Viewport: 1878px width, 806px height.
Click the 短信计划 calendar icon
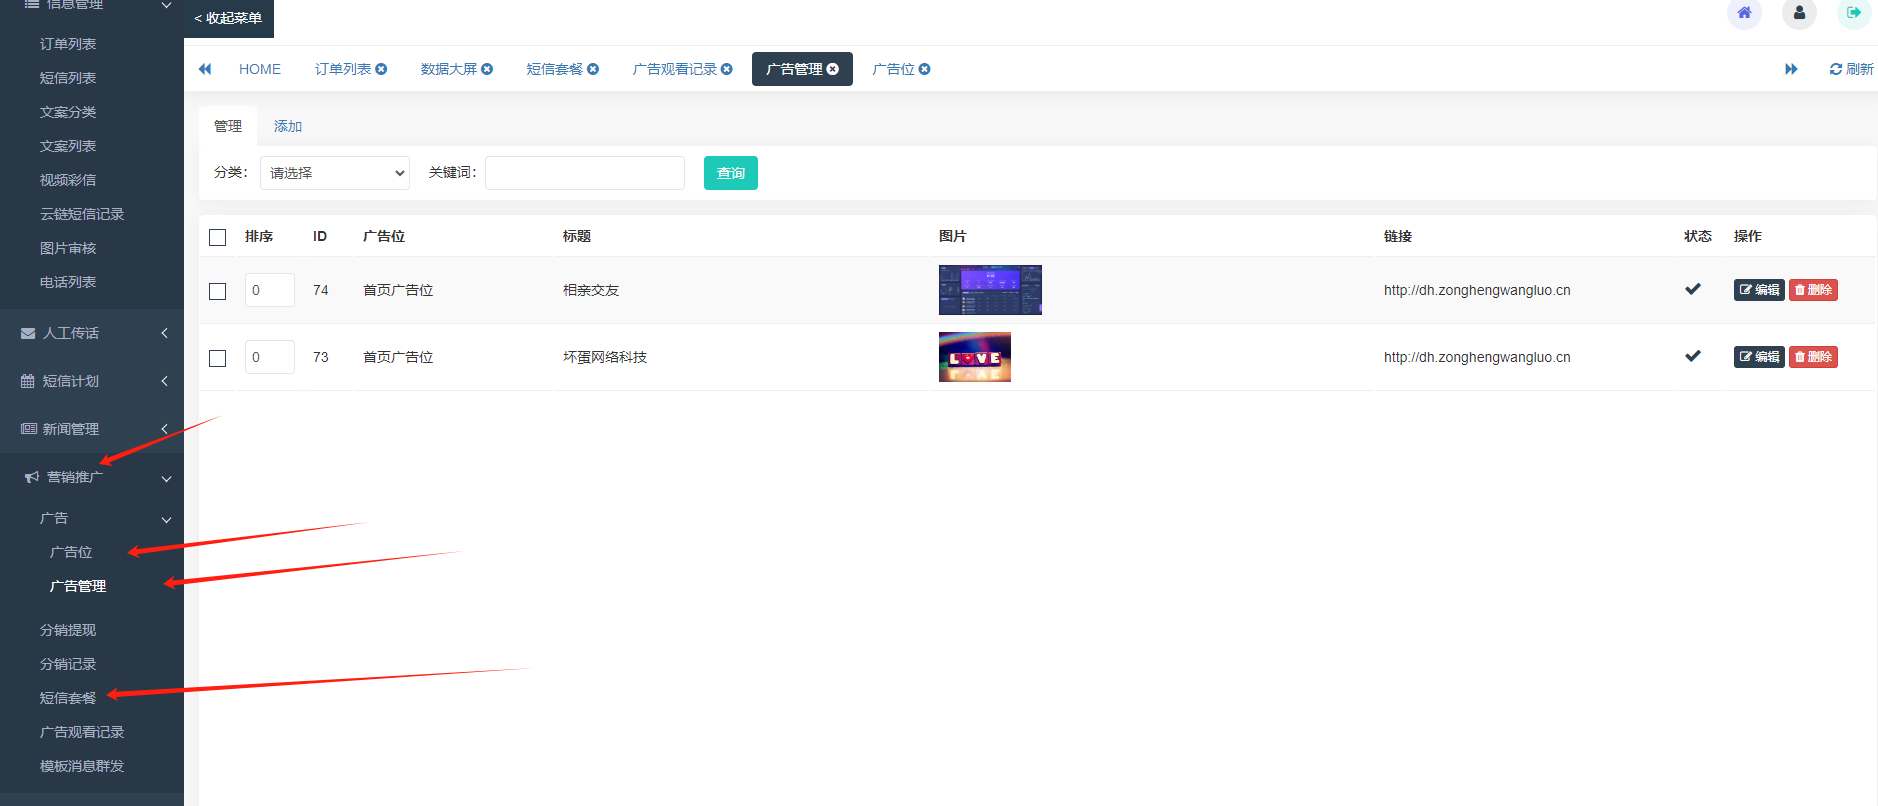(28, 381)
